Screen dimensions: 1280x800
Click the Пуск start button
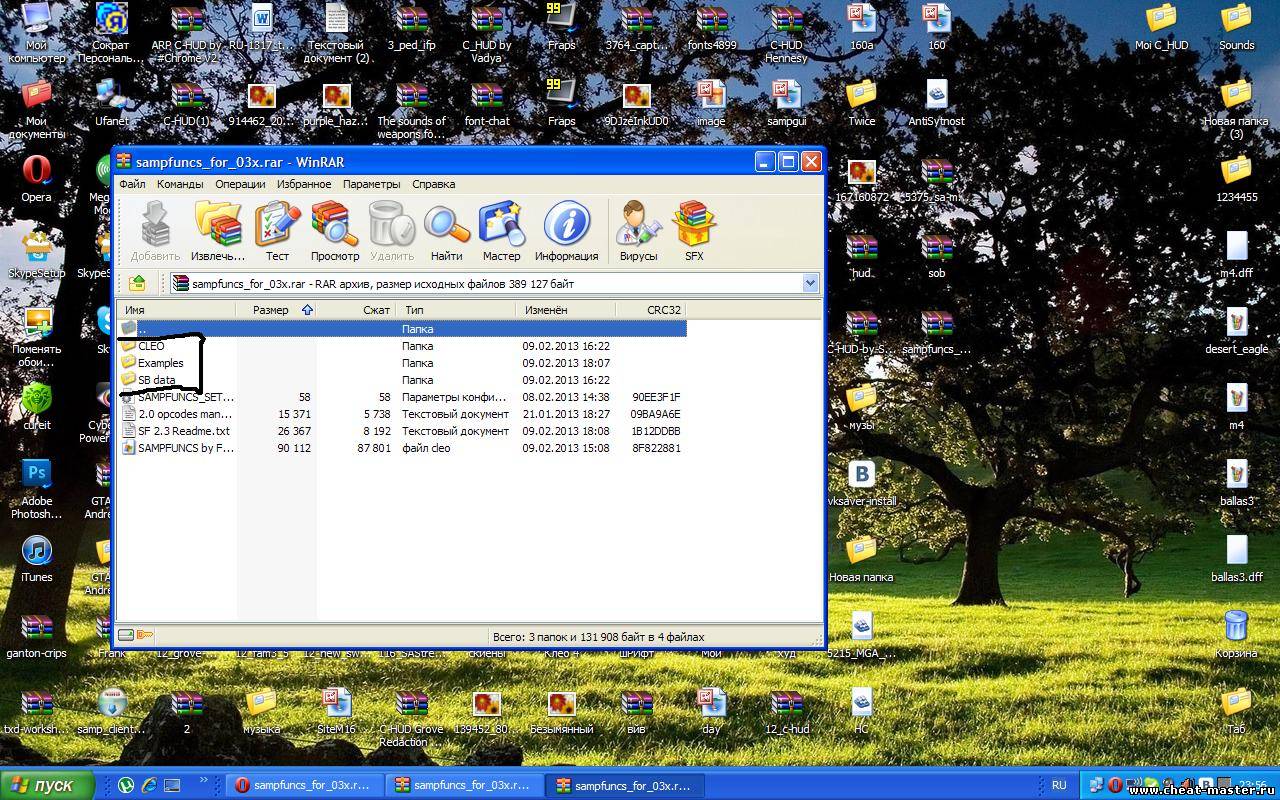pyautogui.click(x=47, y=785)
